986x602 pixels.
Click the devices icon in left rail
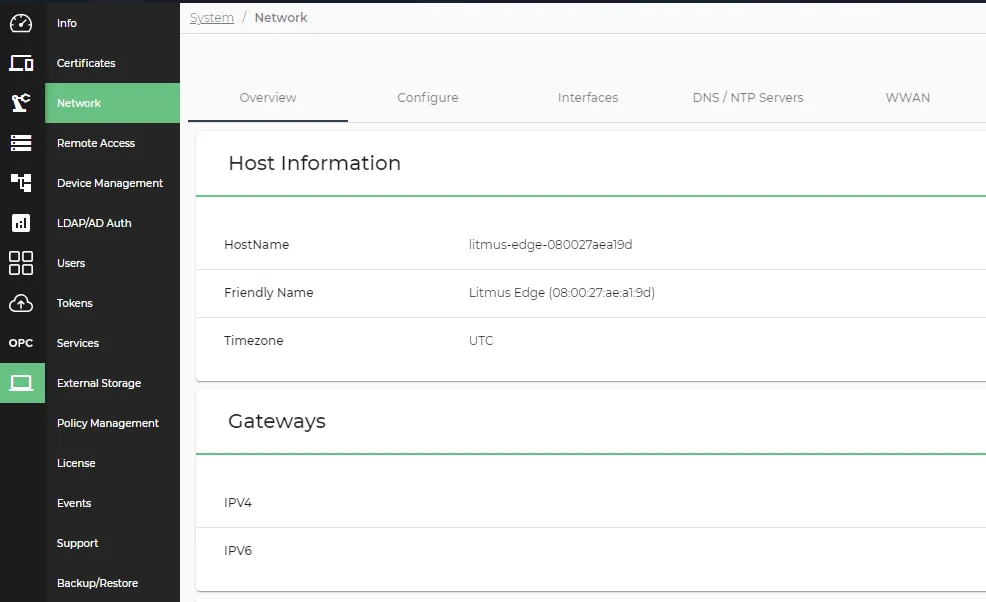tap(21, 63)
